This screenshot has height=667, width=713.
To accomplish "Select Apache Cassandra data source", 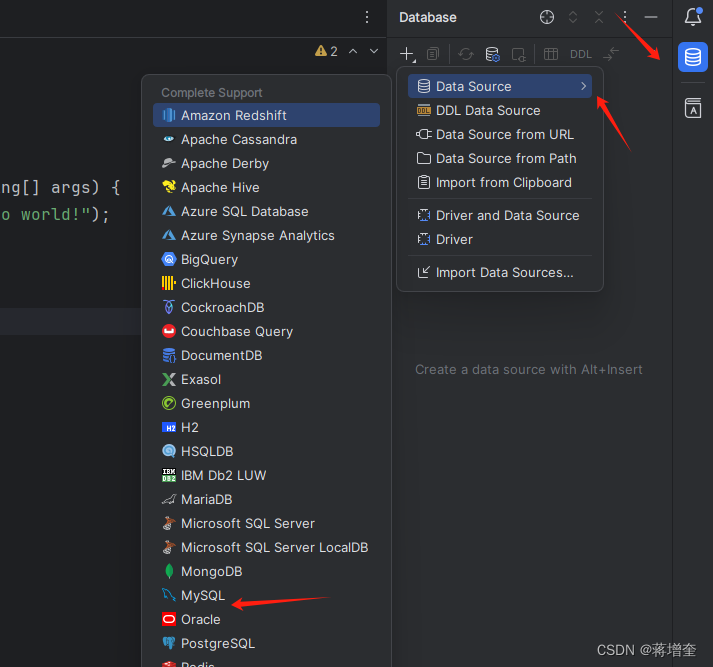I will tap(266, 140).
